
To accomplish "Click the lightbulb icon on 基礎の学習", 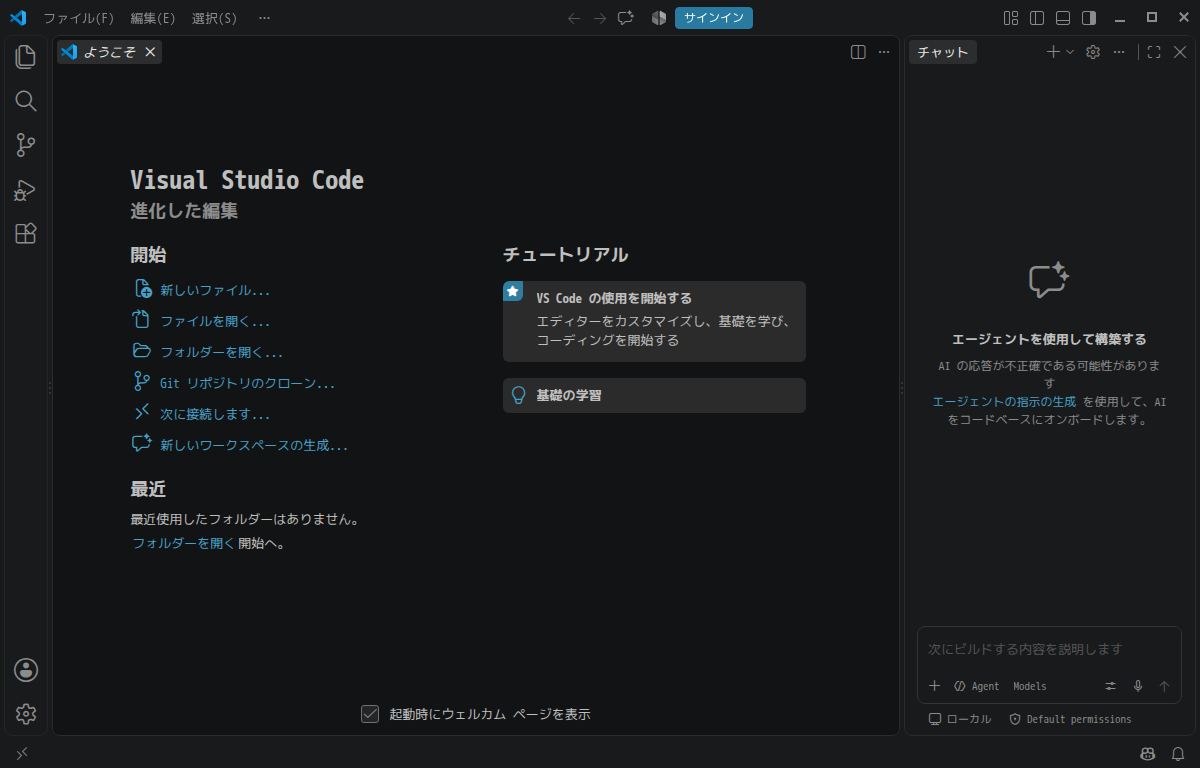I will click(518, 395).
